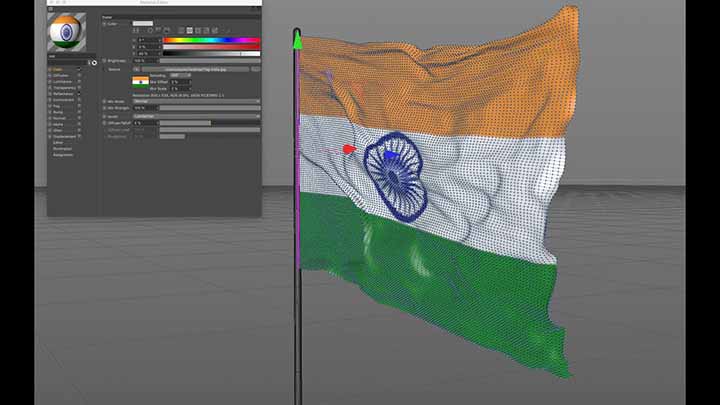Open the color mixer mode icon
Image resolution: width=720 pixels, height=405 pixels.
pos(206,30)
